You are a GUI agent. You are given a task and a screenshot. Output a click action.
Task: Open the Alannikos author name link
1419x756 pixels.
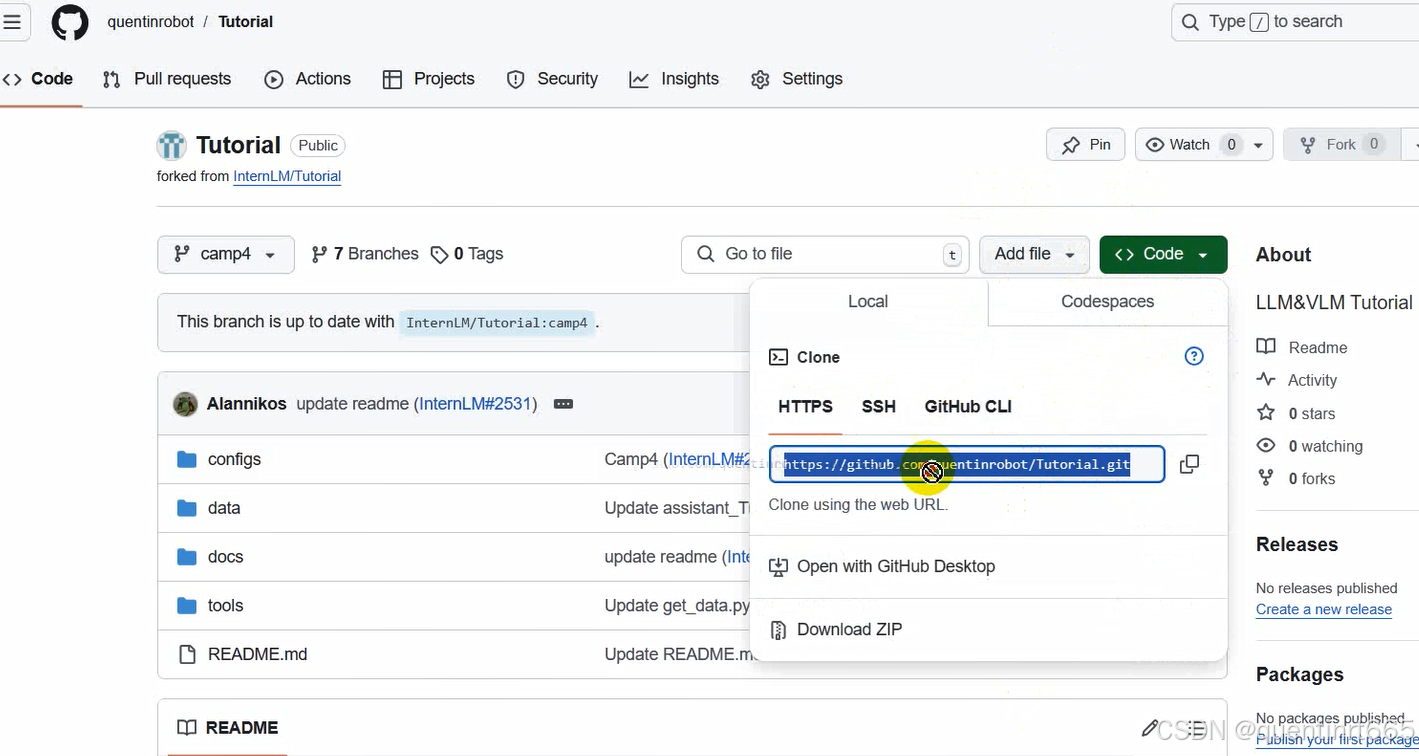(247, 404)
